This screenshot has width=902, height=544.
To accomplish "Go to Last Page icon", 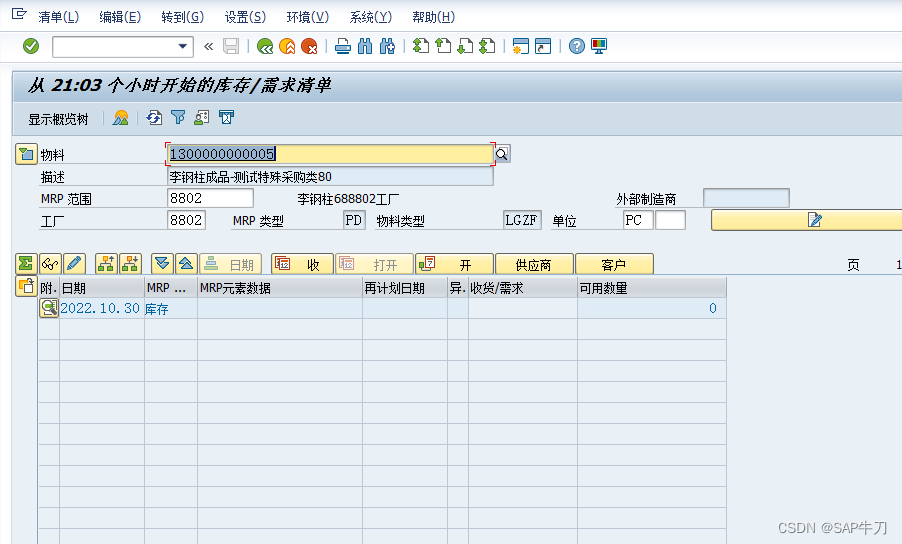I will [487, 46].
